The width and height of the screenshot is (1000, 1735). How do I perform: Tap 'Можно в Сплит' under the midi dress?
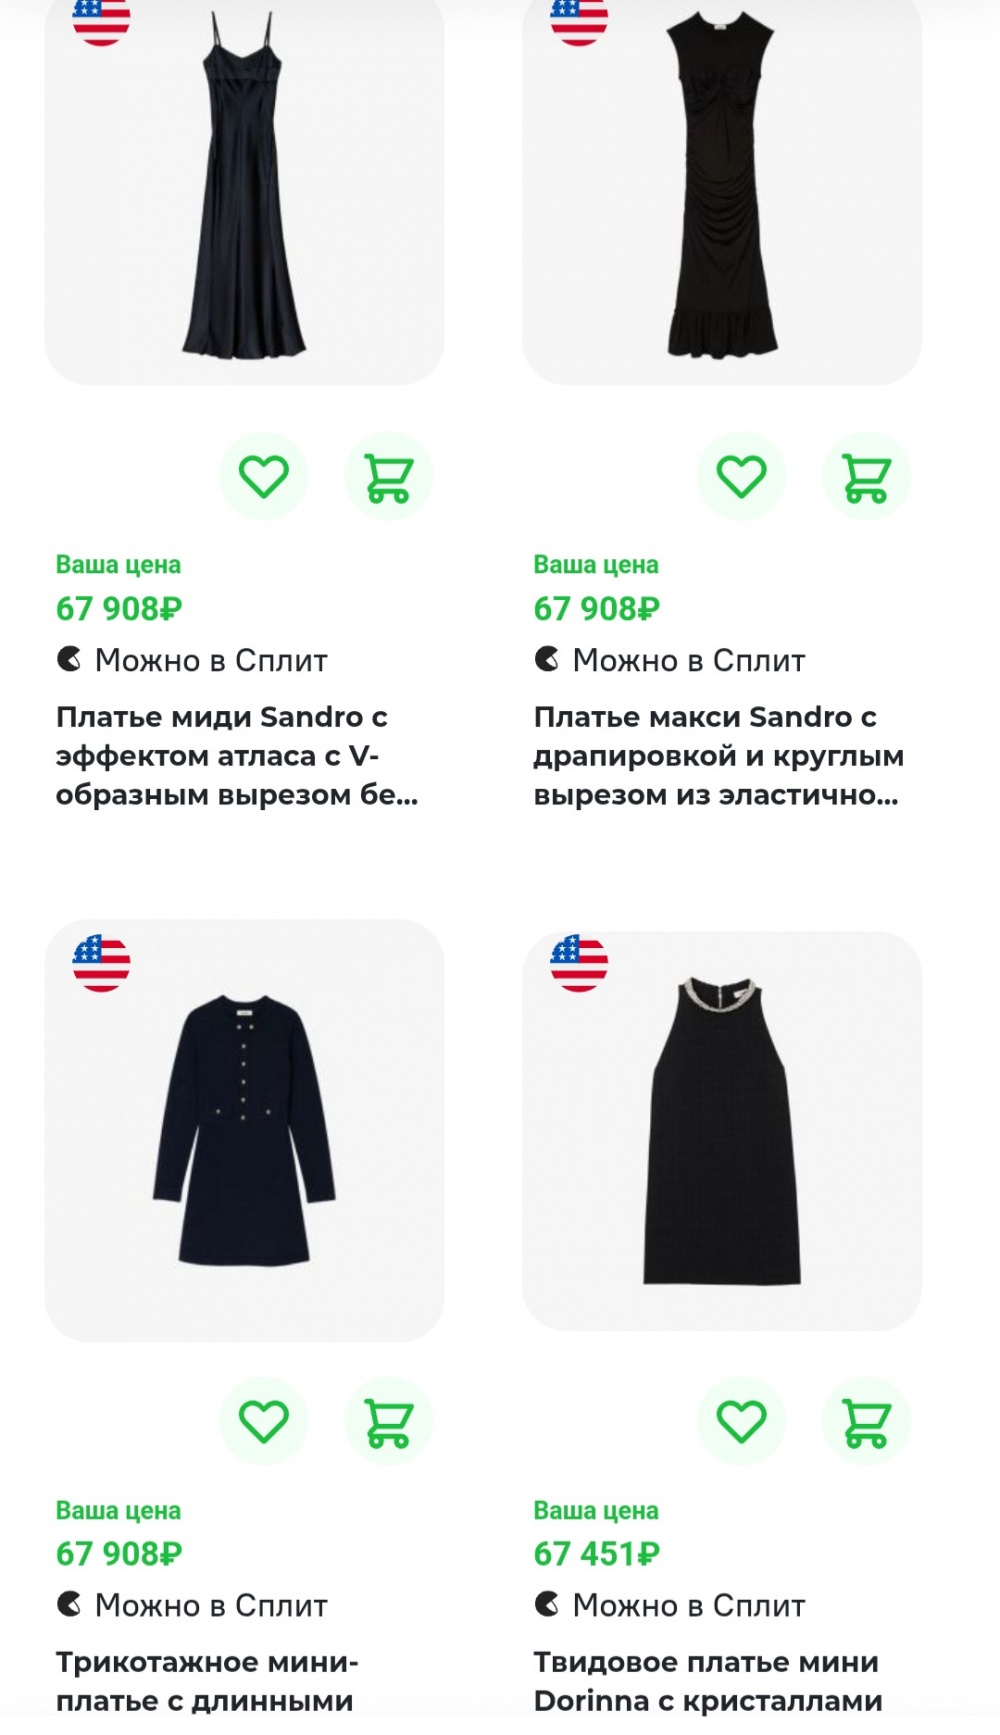192,660
